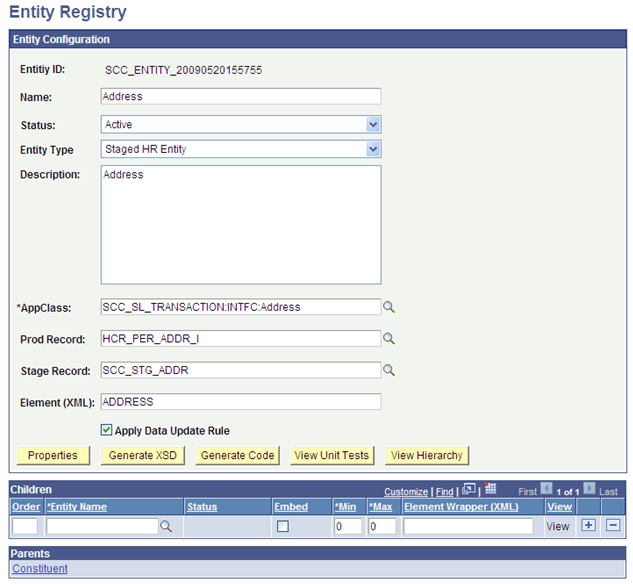Viewport: 633px width, 584px height.
Task: Sort by Entity Name column header
Action: 77,507
